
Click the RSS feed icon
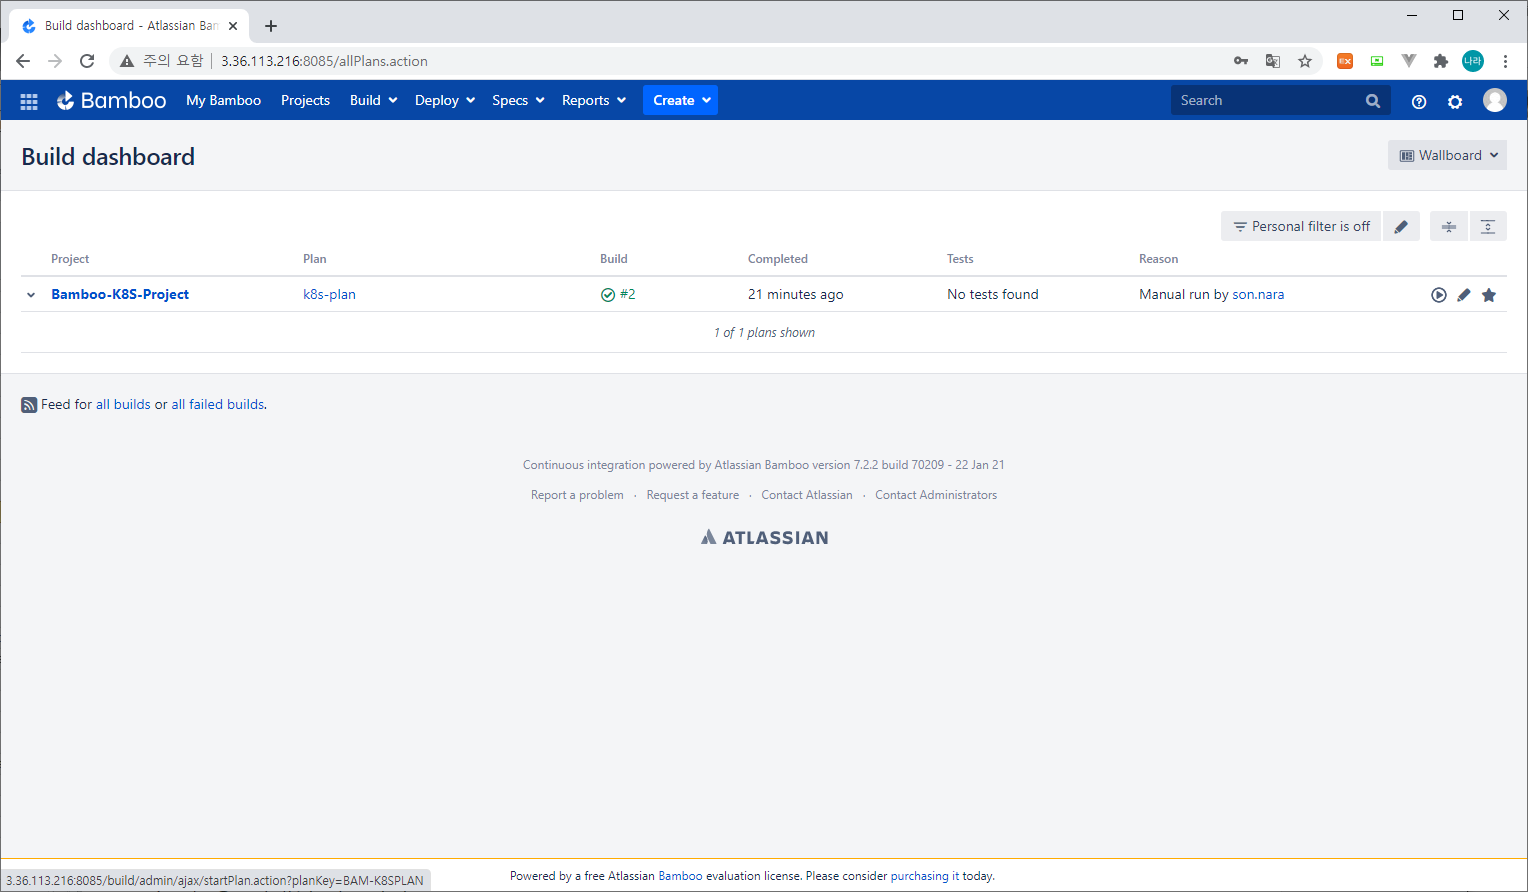tap(29, 405)
